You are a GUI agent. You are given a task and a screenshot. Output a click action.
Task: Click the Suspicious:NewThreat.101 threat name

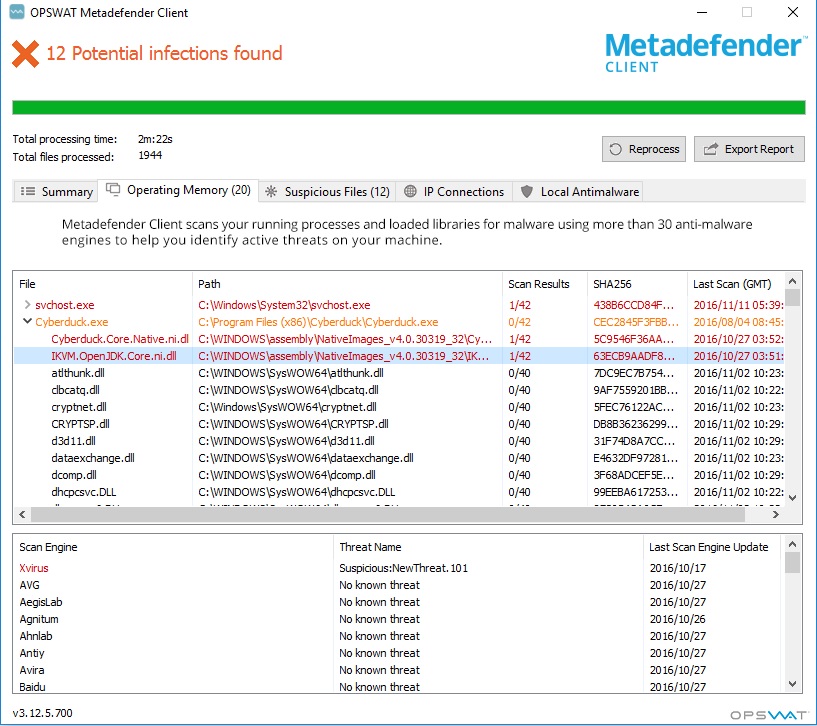[x=403, y=568]
